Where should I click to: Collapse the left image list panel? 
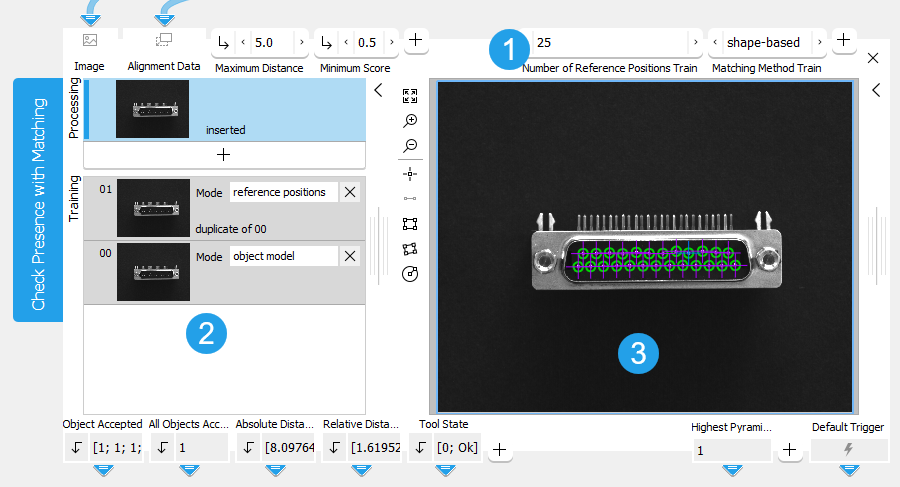(x=378, y=90)
